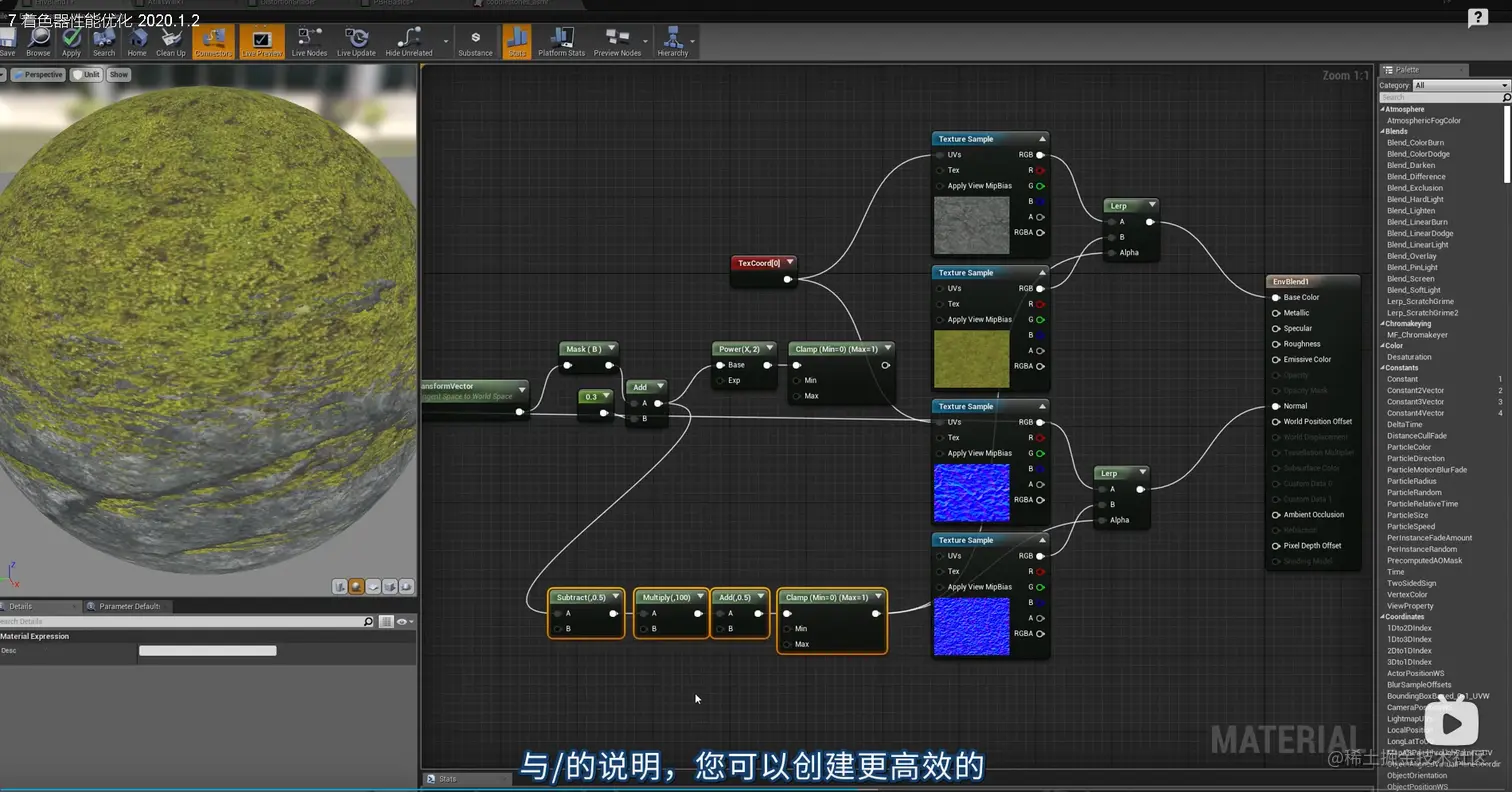
Task: Select the cube preview mesh button
Action: point(389,587)
